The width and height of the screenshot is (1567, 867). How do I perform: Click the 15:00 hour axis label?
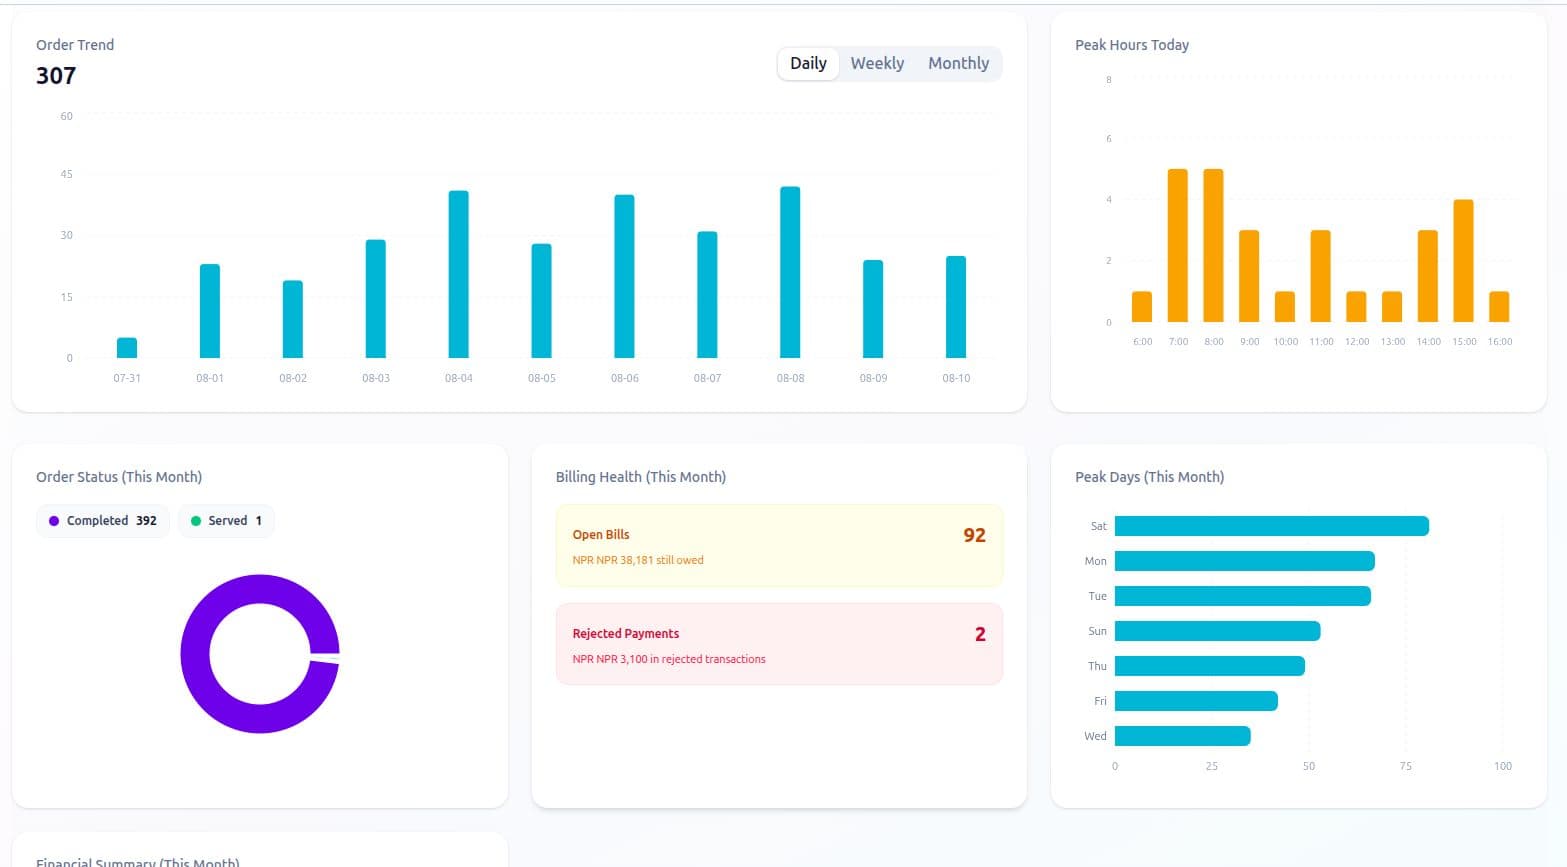(x=1464, y=342)
